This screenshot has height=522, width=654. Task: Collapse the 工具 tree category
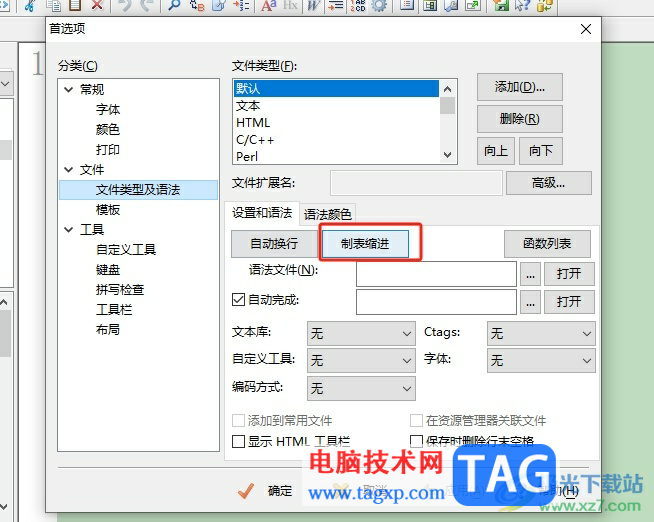tap(69, 229)
